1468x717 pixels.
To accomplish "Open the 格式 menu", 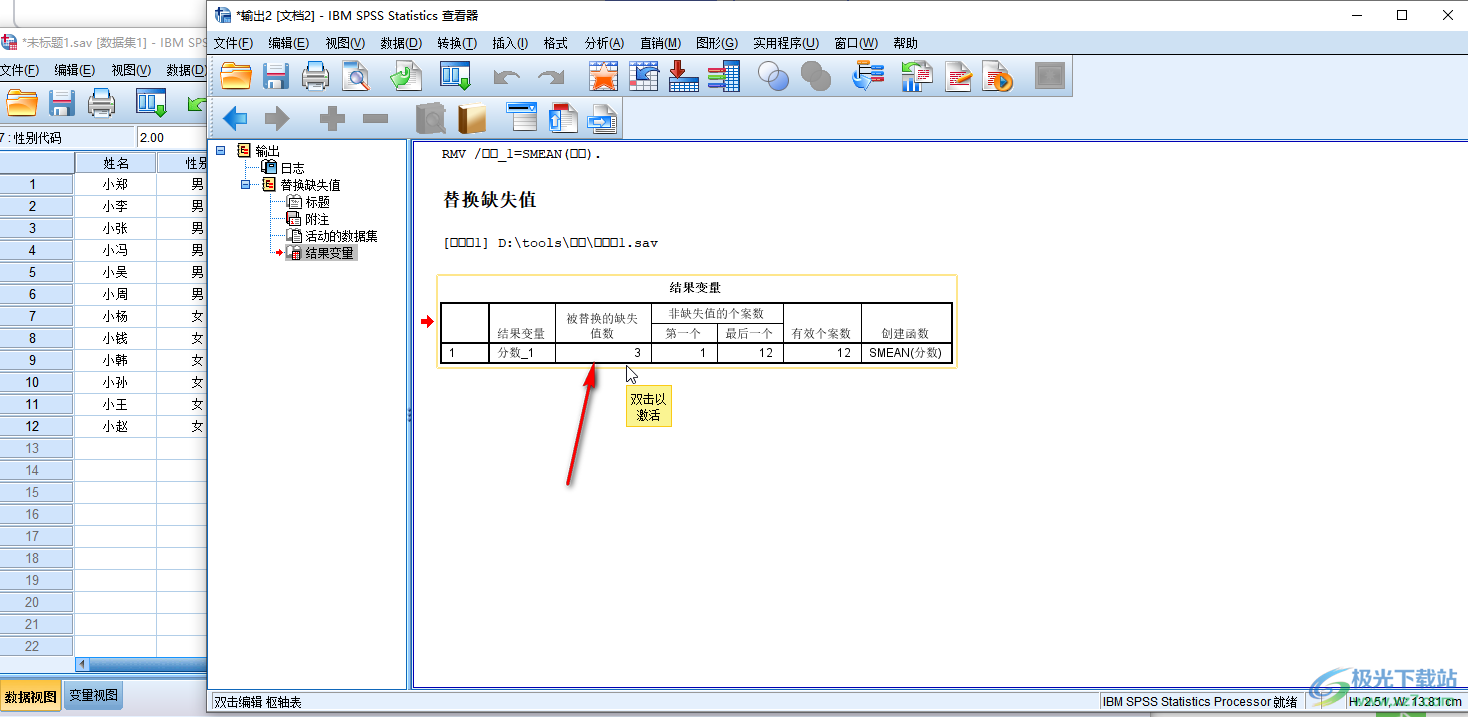I will click(555, 43).
